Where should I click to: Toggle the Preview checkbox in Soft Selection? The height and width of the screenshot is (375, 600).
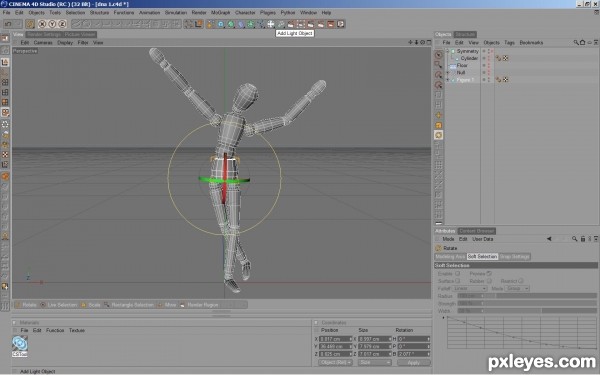(489, 274)
